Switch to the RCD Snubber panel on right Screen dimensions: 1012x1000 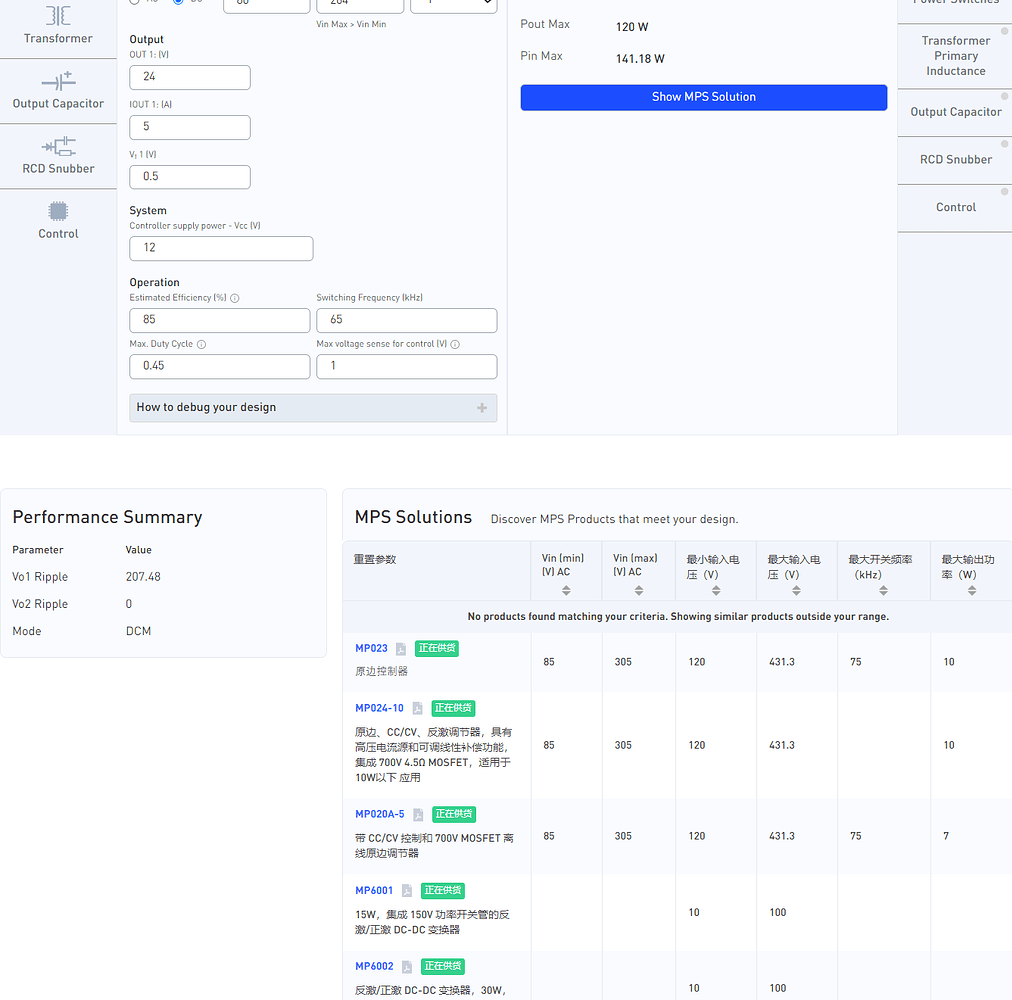tap(955, 159)
